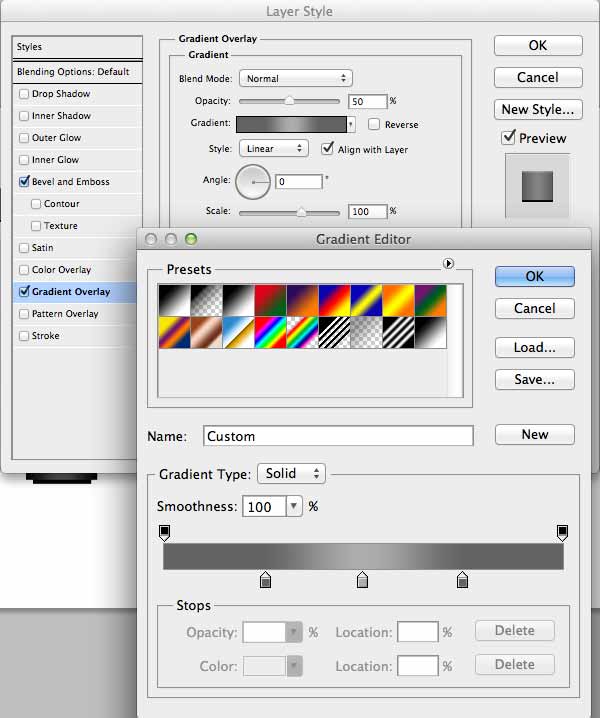Screen dimensions: 600x718
Task: Select the Transparent Rainbow preset with checkerboard corners
Action: [303, 332]
